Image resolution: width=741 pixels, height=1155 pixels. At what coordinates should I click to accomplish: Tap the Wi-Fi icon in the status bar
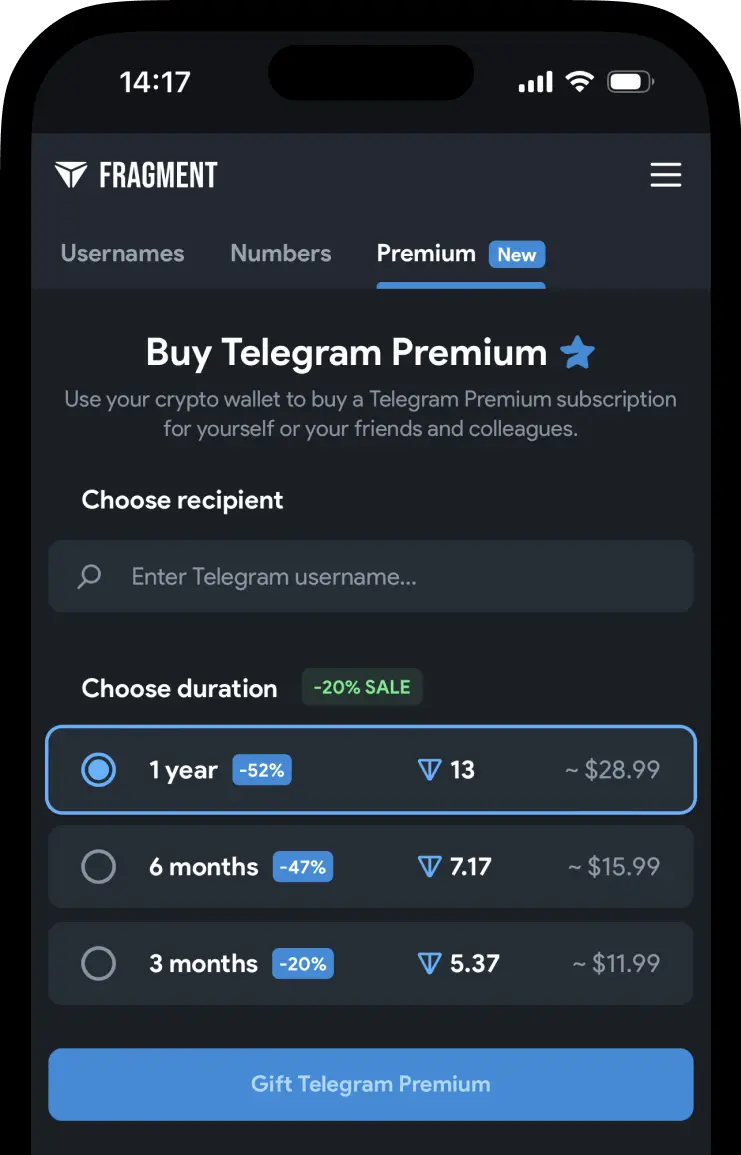[581, 82]
